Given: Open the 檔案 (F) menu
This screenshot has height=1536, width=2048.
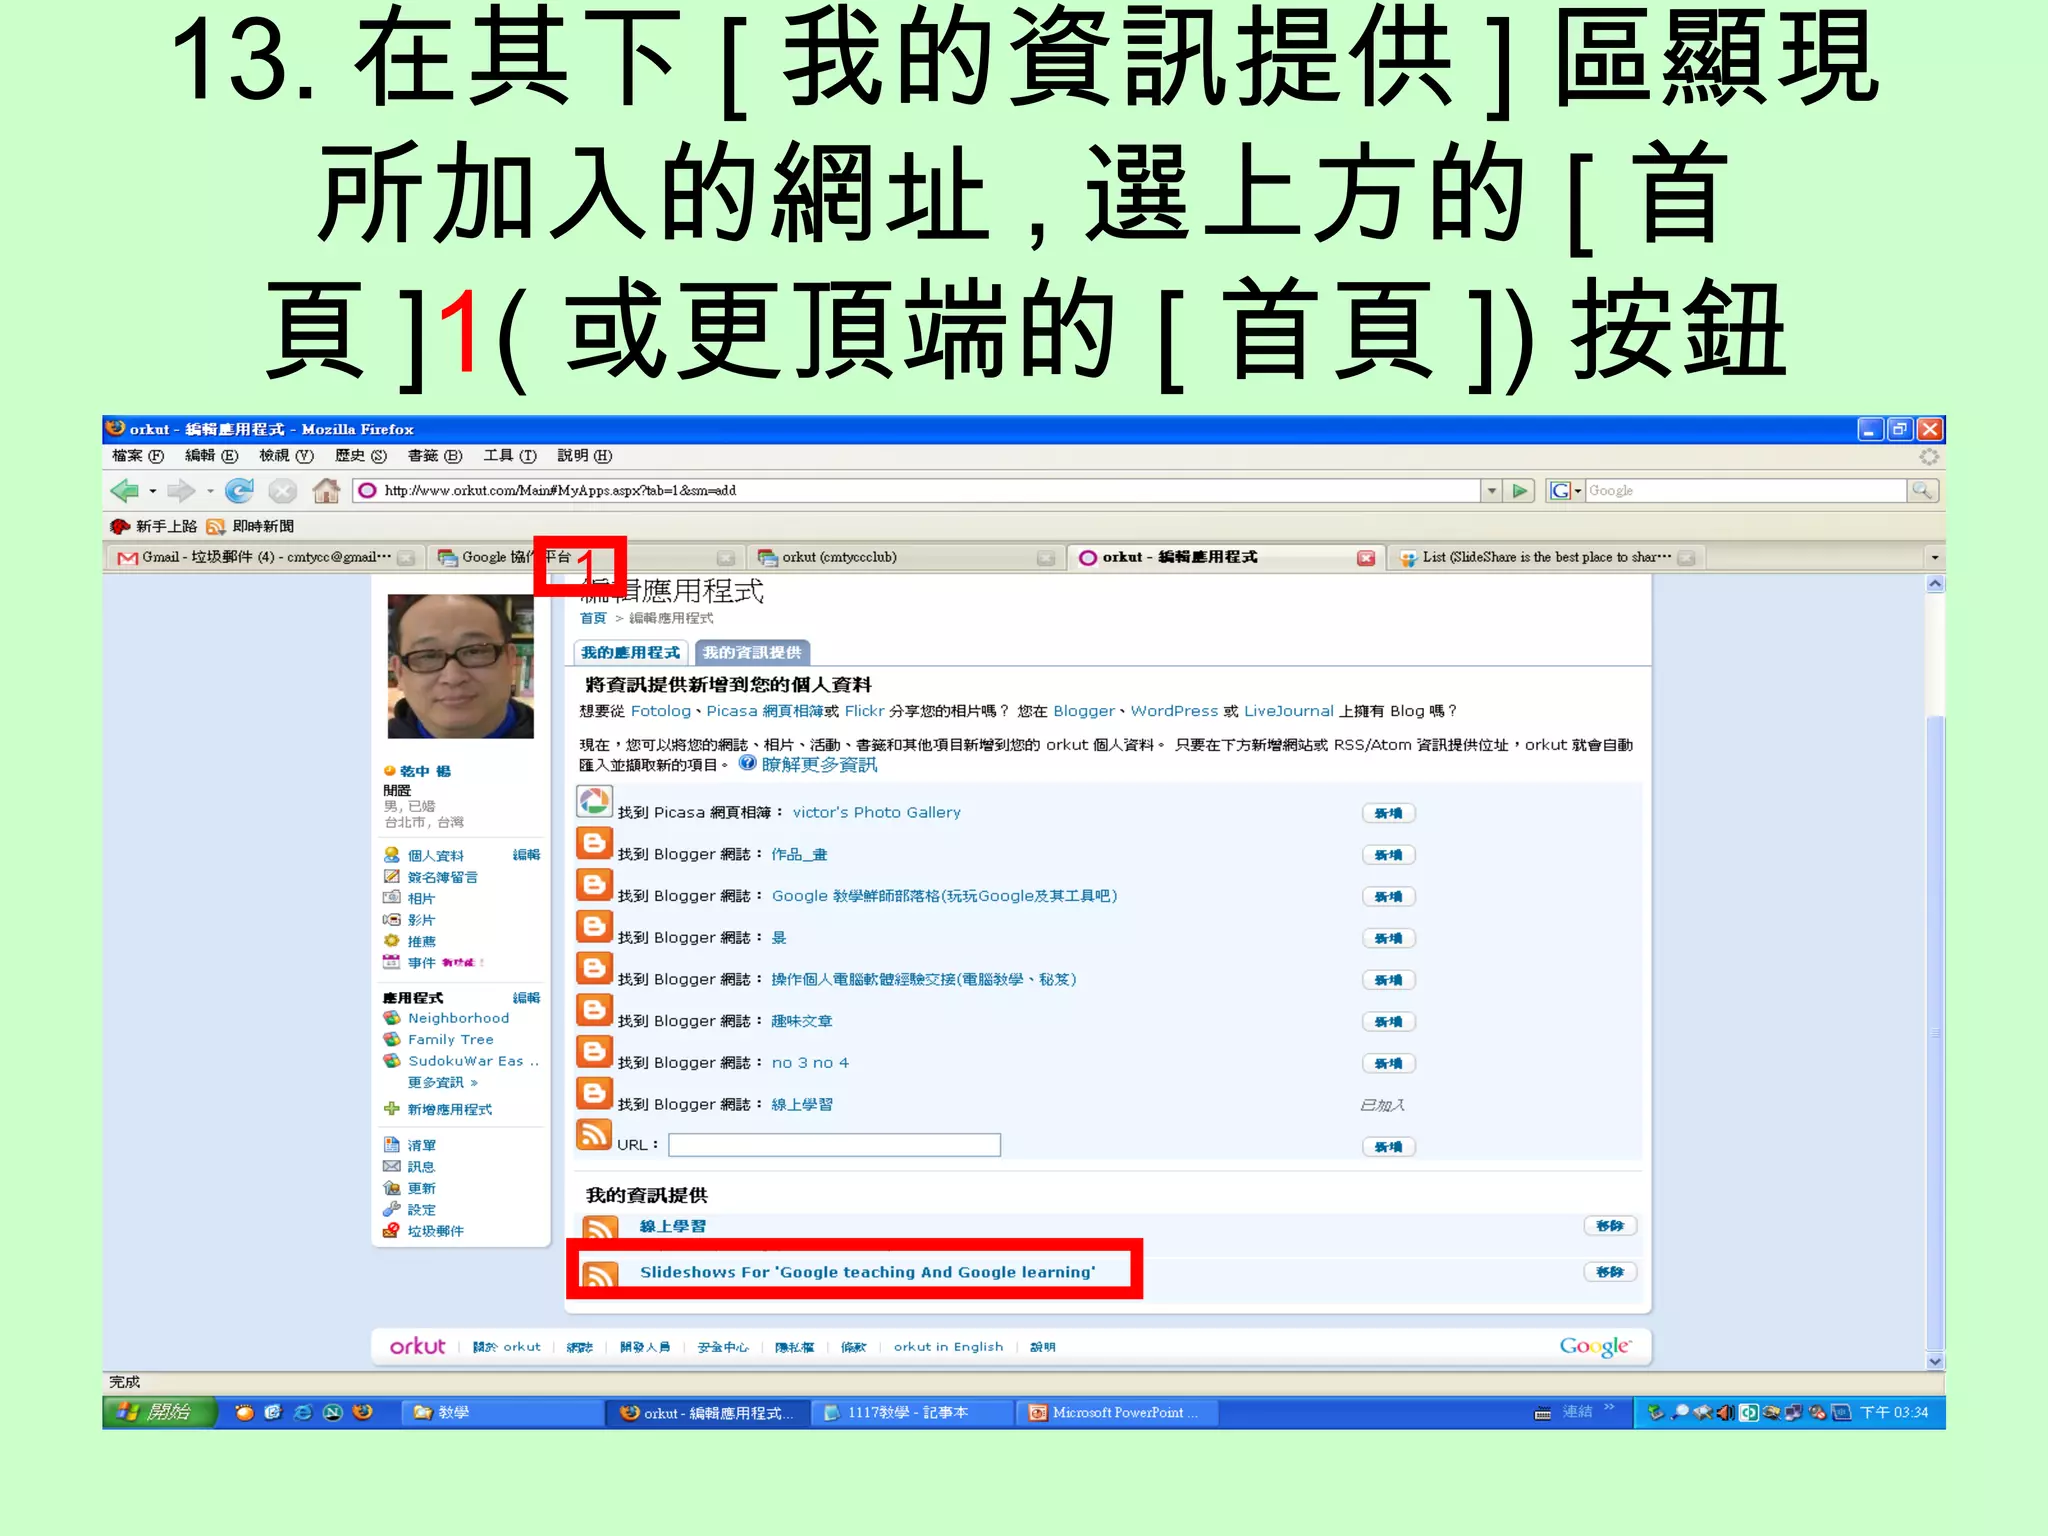Looking at the screenshot, I should (x=138, y=456).
